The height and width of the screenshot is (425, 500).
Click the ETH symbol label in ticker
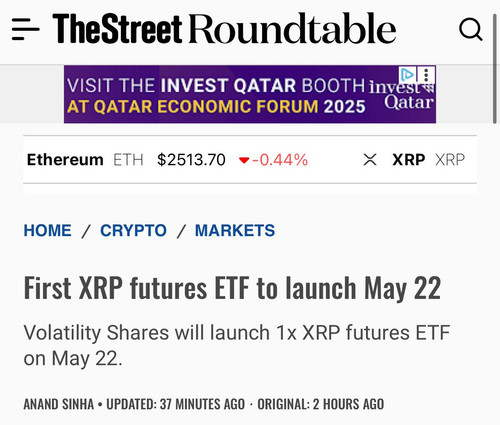point(128,160)
